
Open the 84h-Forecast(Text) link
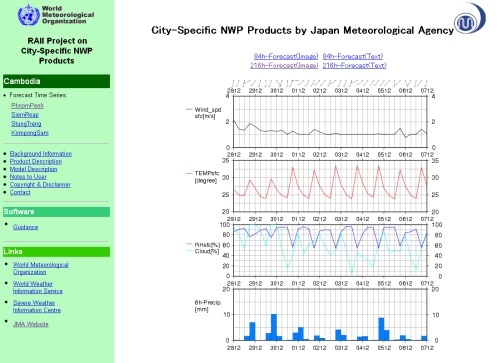(353, 56)
